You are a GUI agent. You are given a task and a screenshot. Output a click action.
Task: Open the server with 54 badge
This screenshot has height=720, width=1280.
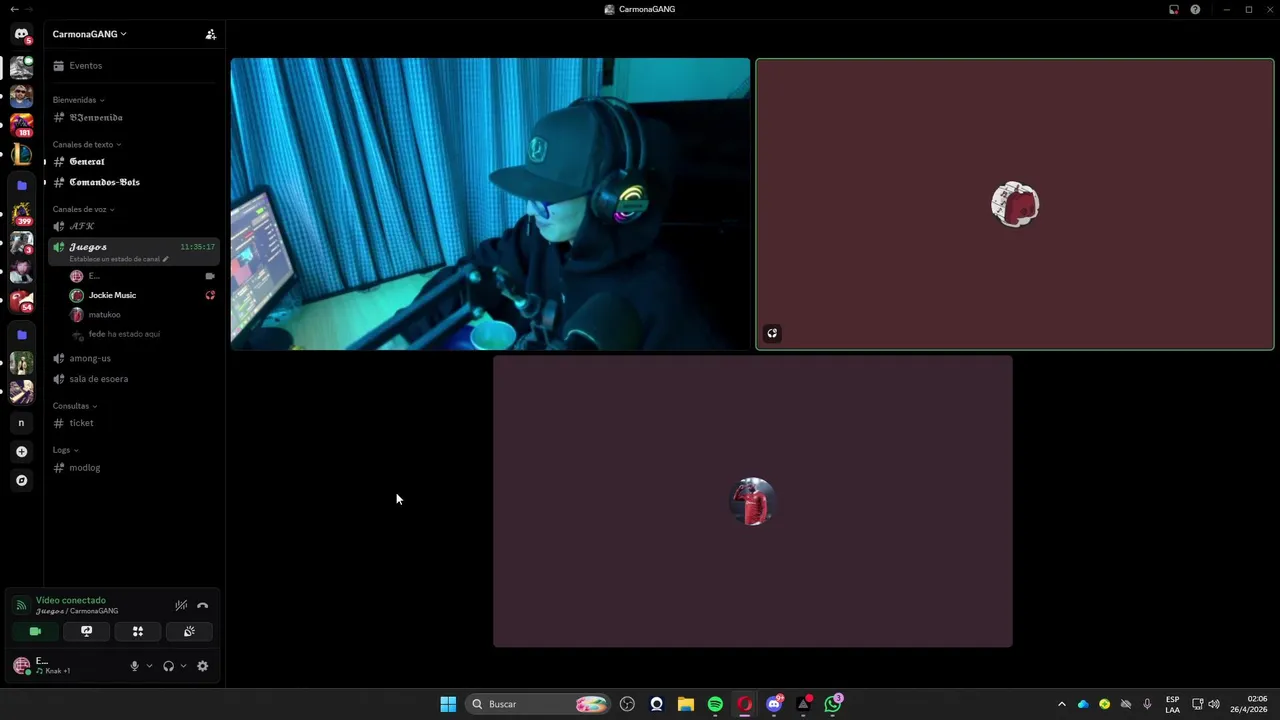pyautogui.click(x=21, y=300)
